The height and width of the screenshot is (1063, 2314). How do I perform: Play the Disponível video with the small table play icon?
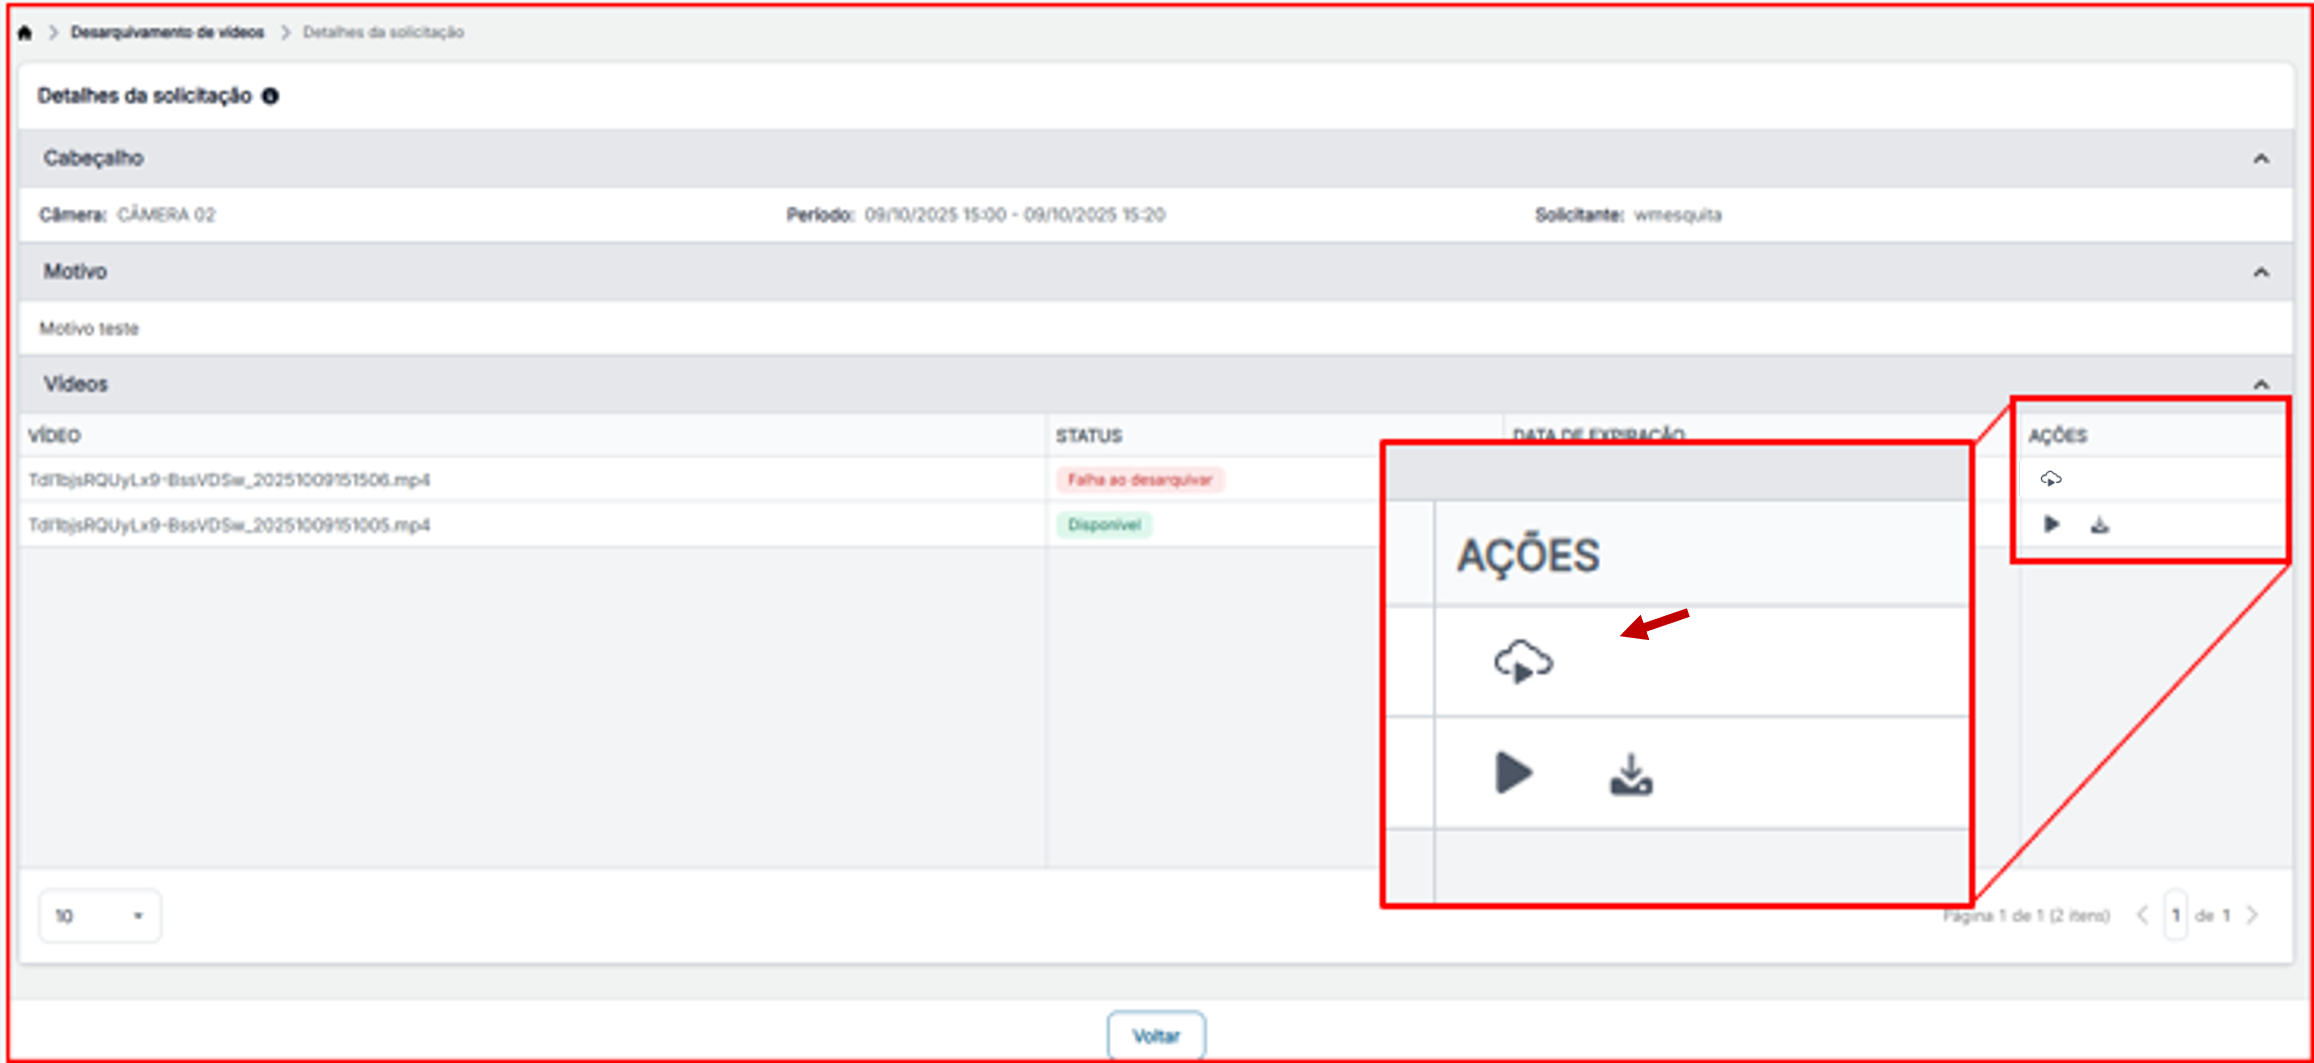click(2051, 524)
